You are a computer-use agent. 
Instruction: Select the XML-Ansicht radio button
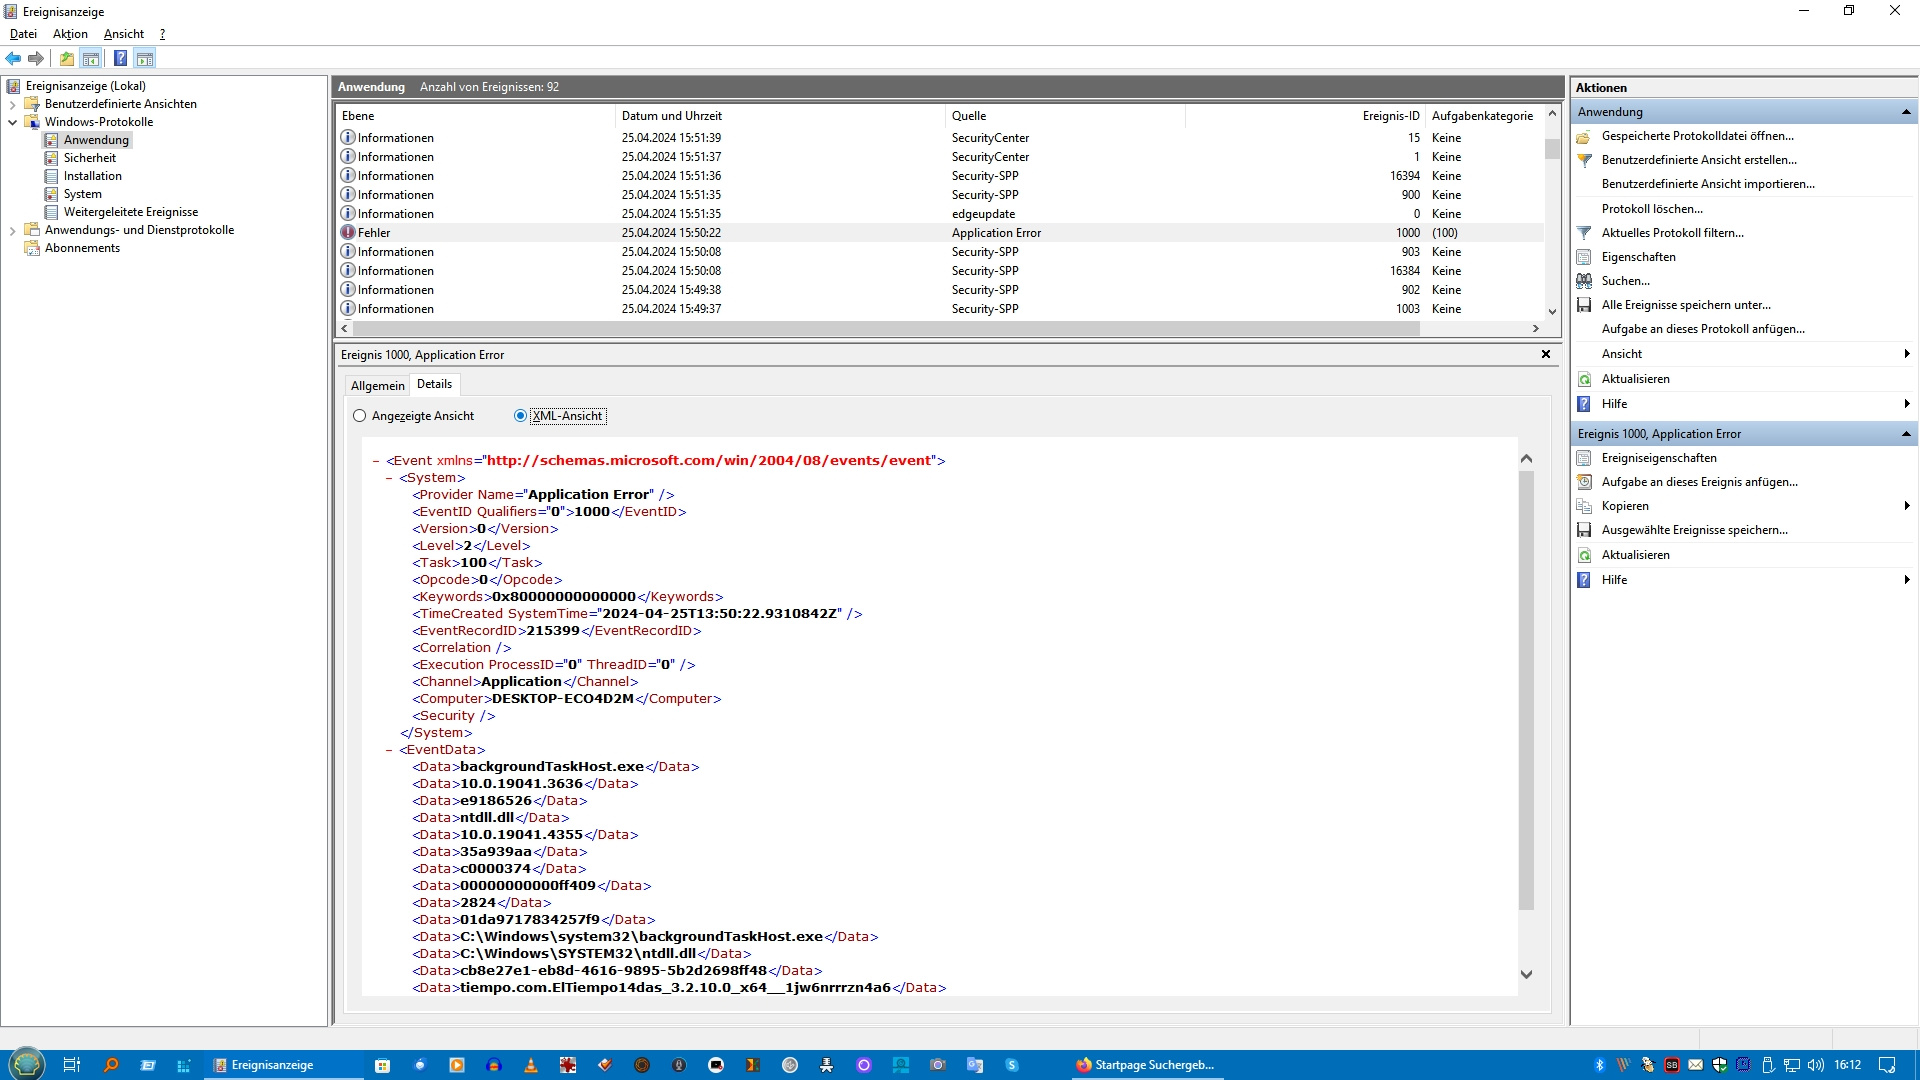520,416
